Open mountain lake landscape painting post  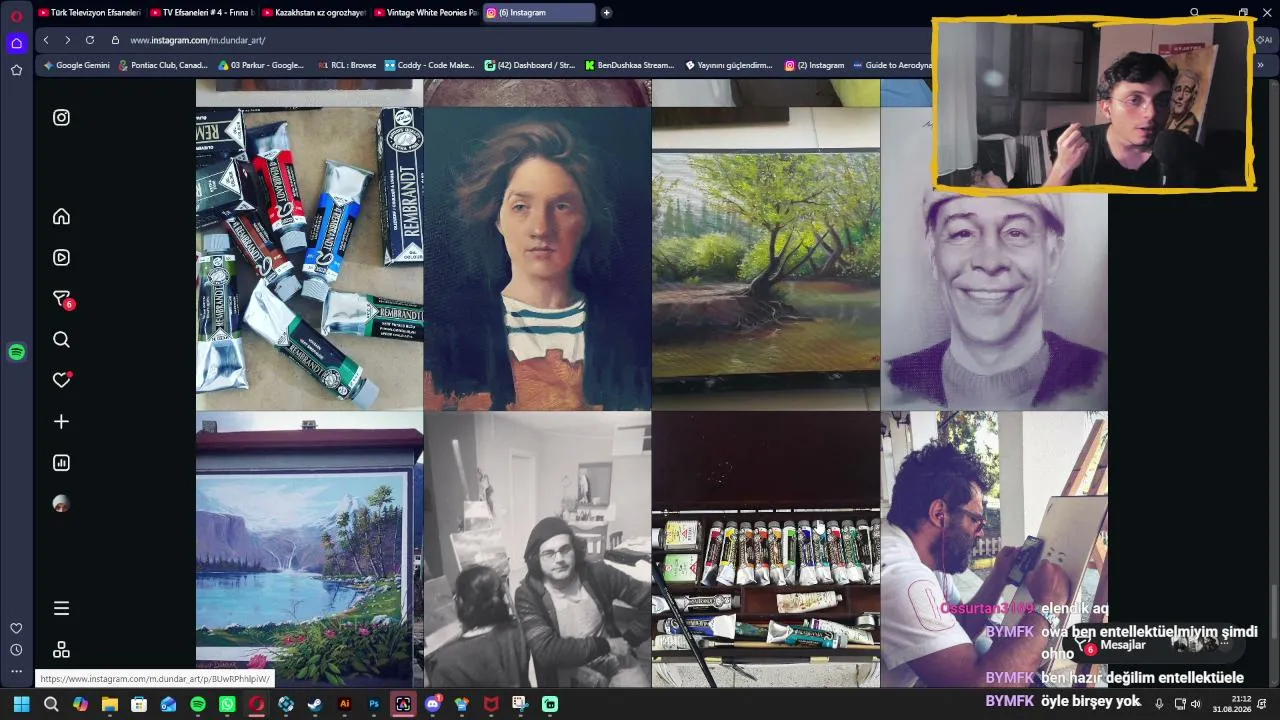(x=309, y=550)
